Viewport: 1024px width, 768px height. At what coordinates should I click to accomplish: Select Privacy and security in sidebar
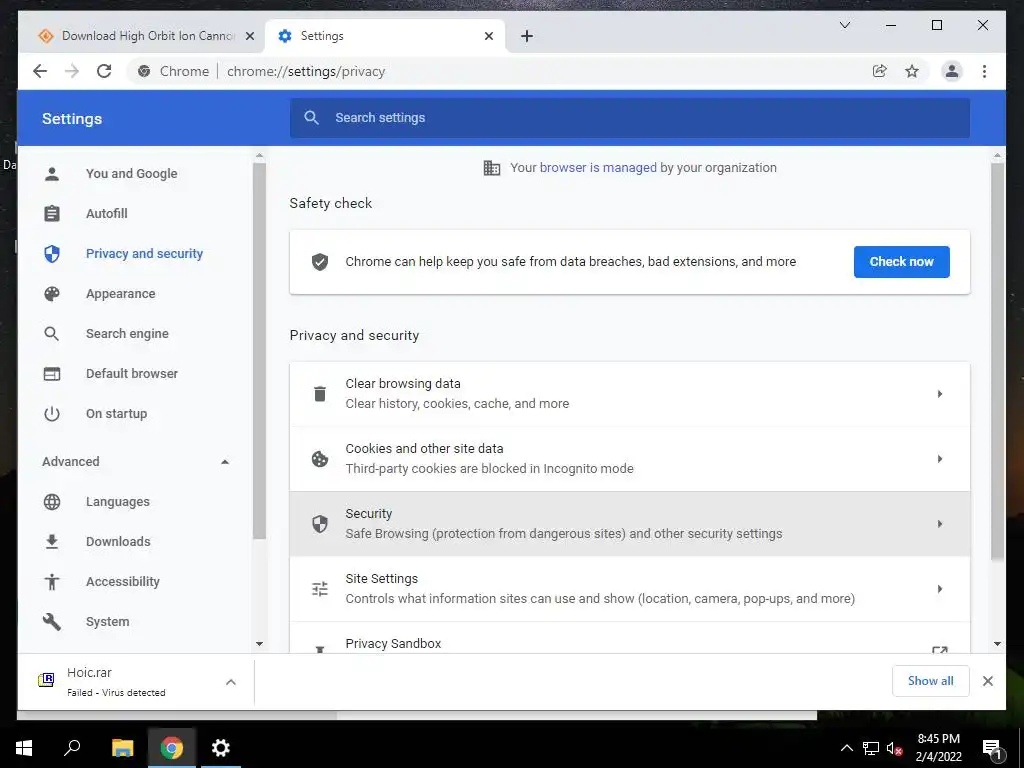pyautogui.click(x=144, y=253)
